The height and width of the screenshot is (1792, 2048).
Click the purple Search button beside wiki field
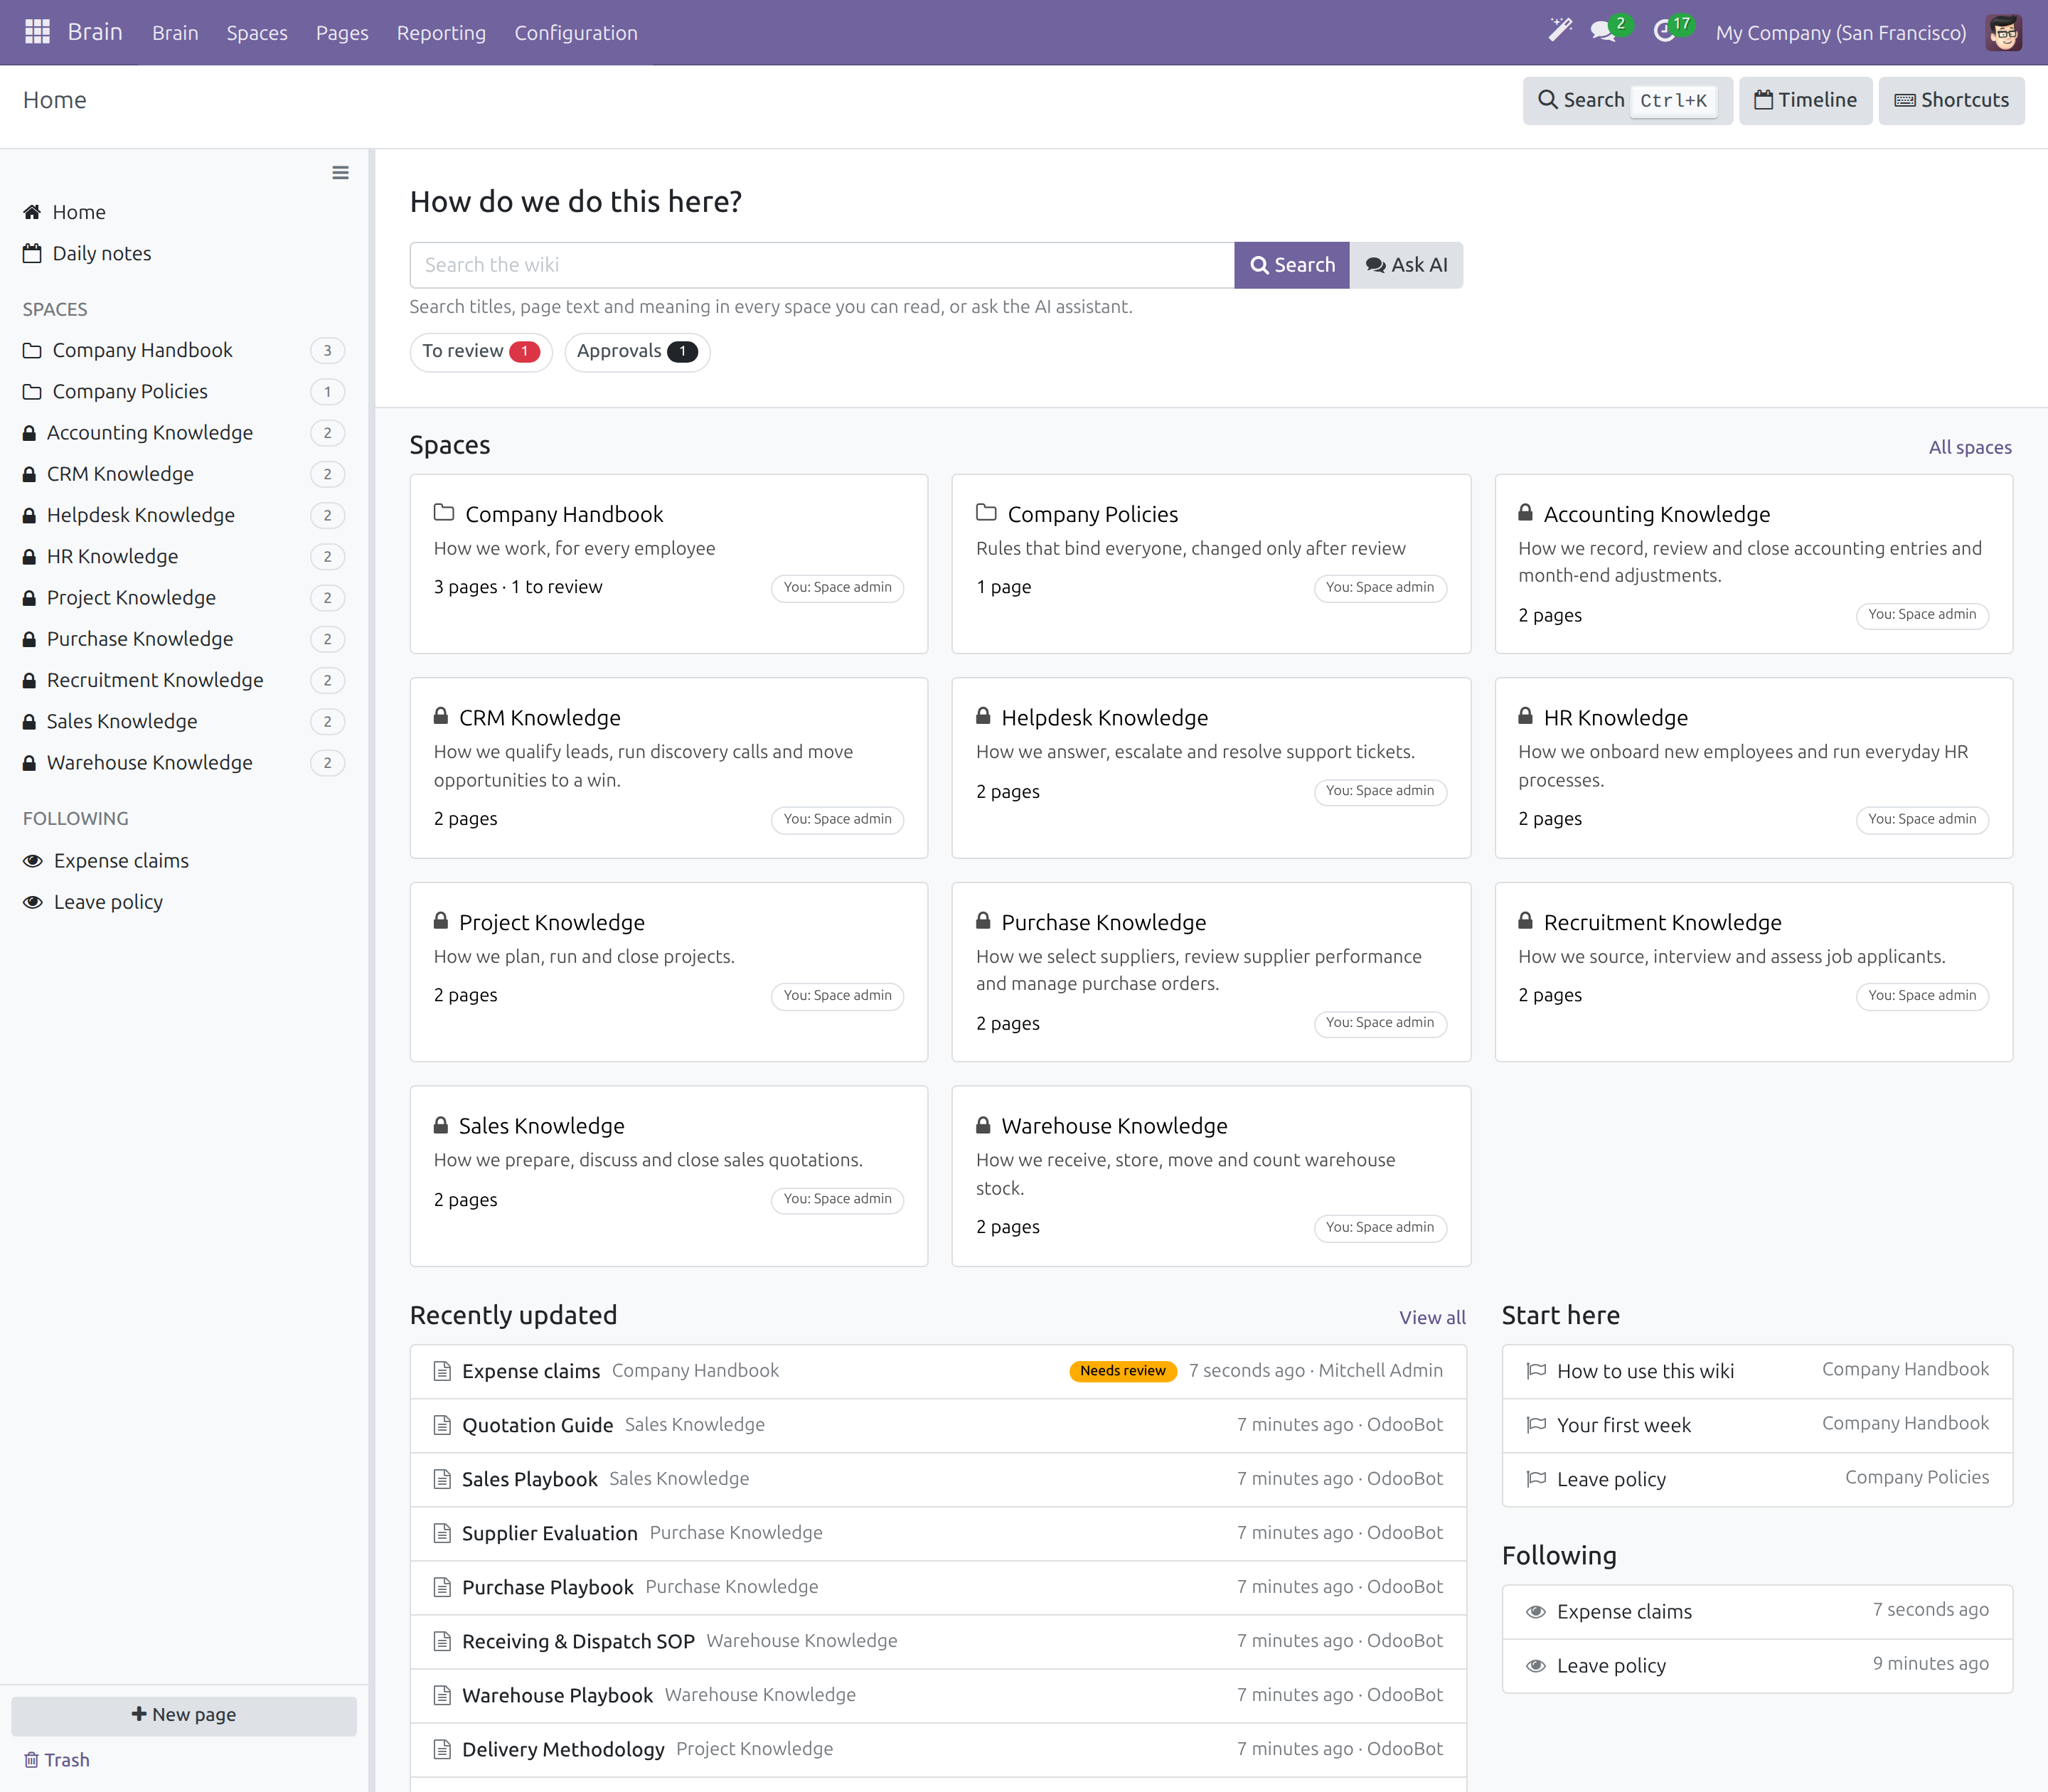(1292, 265)
